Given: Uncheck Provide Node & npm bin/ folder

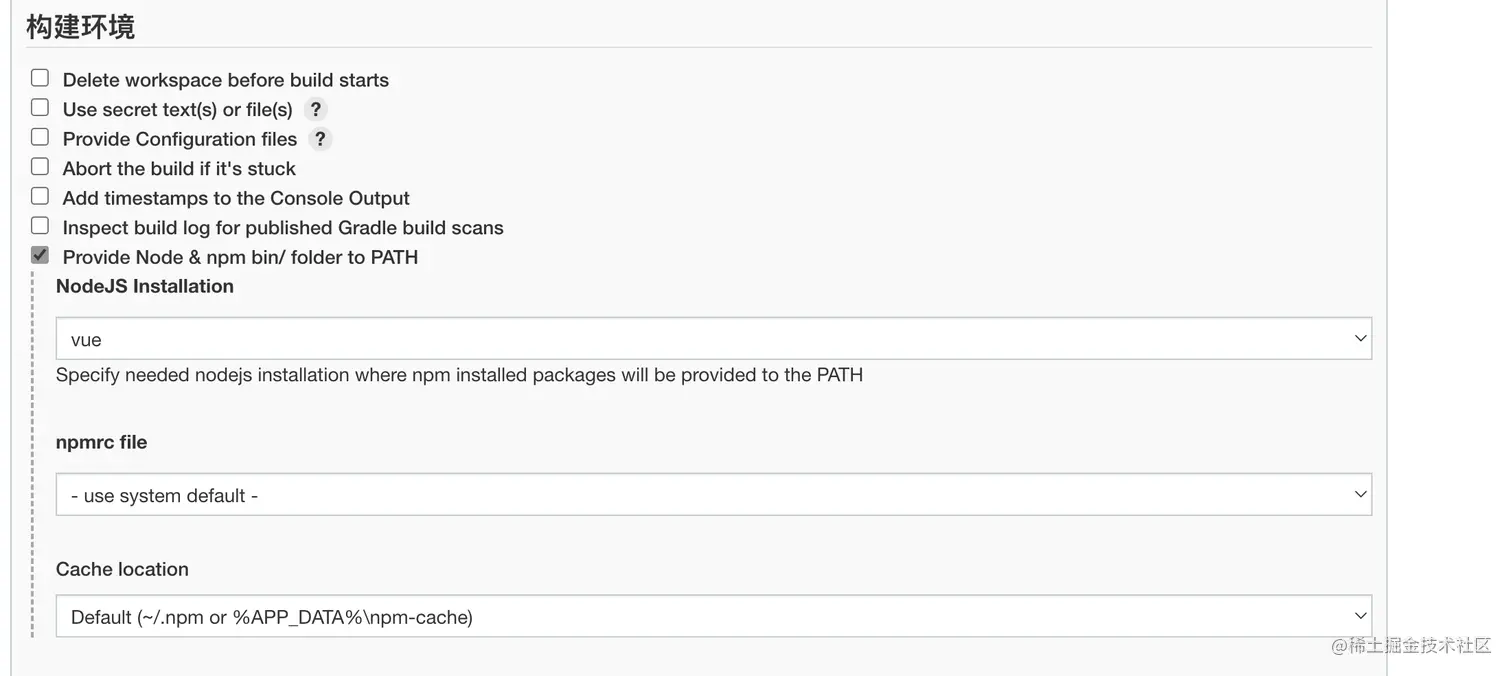Looking at the screenshot, I should tap(40, 255).
